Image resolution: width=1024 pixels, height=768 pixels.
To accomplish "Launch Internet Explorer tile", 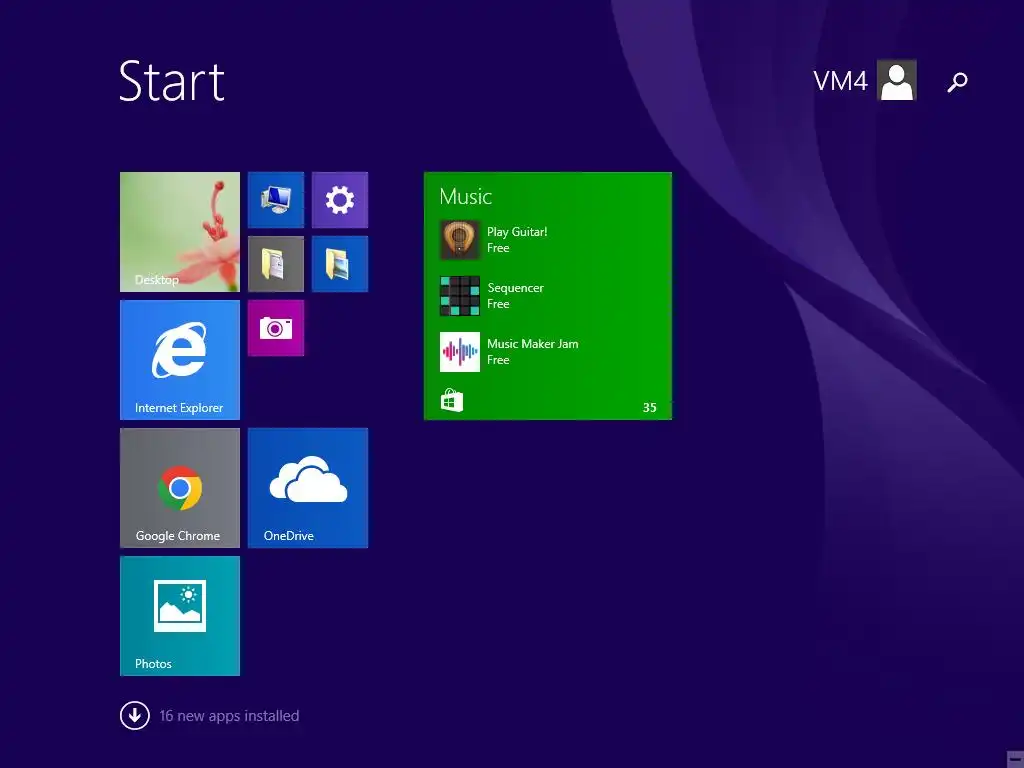I will [180, 360].
